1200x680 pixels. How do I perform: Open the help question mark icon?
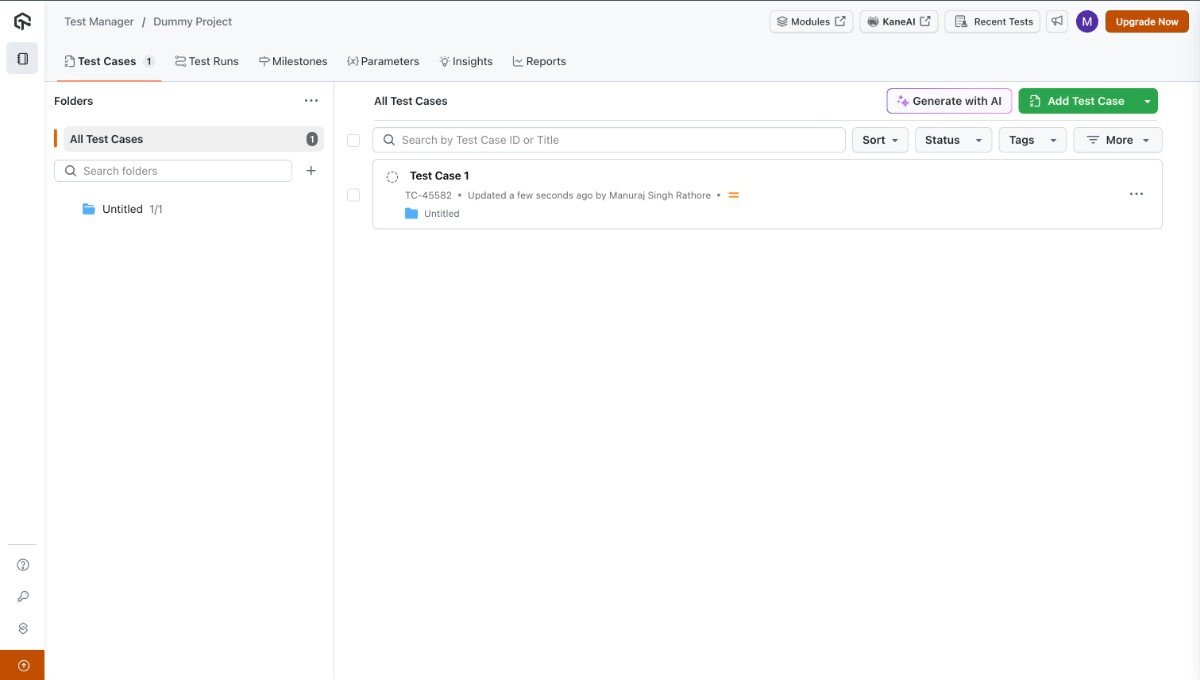[23, 565]
